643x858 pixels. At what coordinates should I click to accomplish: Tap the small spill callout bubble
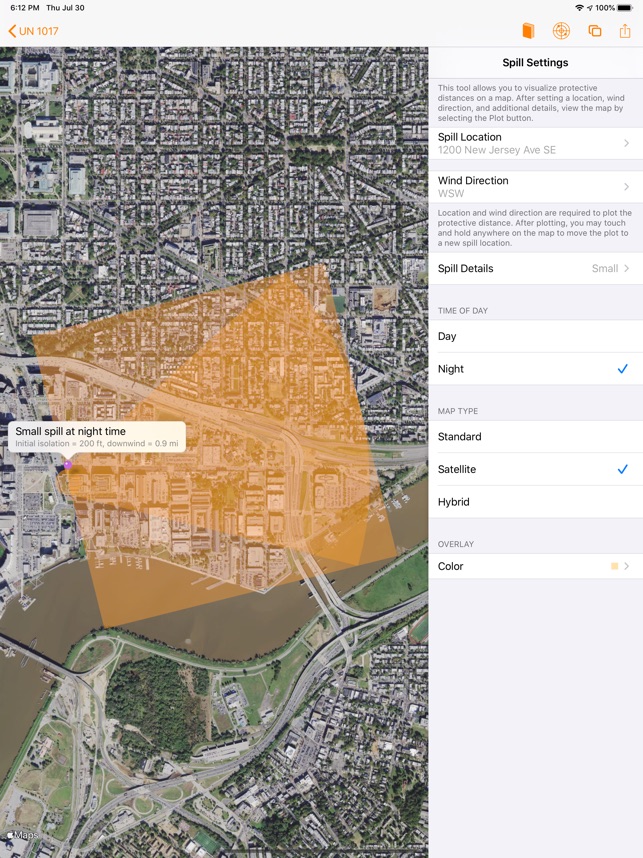(x=97, y=436)
